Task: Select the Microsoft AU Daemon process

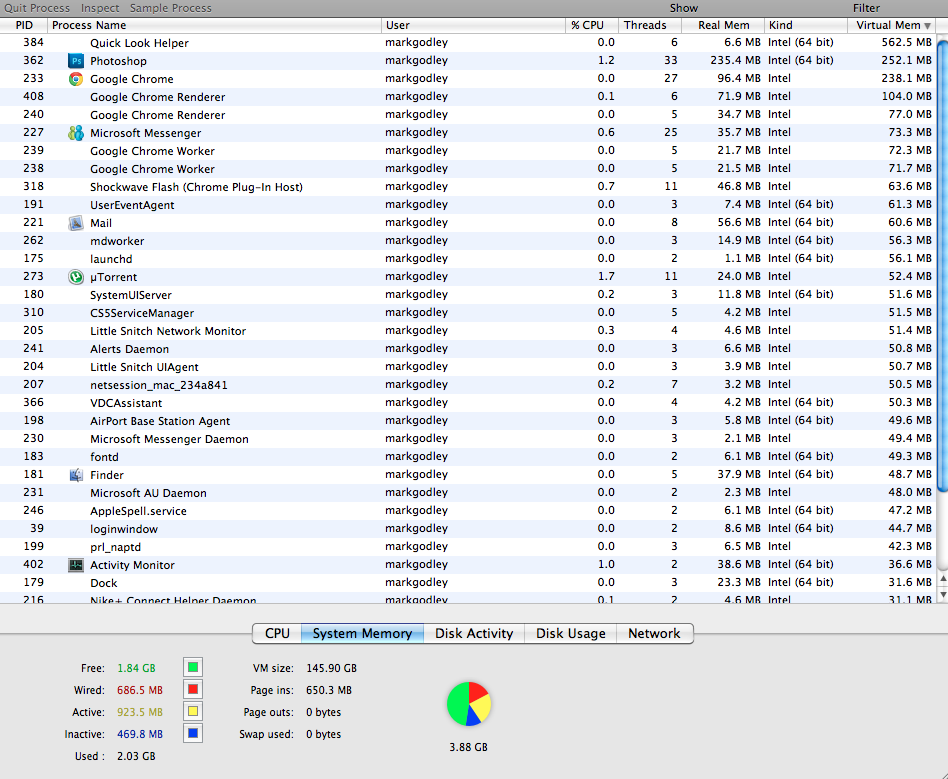Action: (x=467, y=493)
